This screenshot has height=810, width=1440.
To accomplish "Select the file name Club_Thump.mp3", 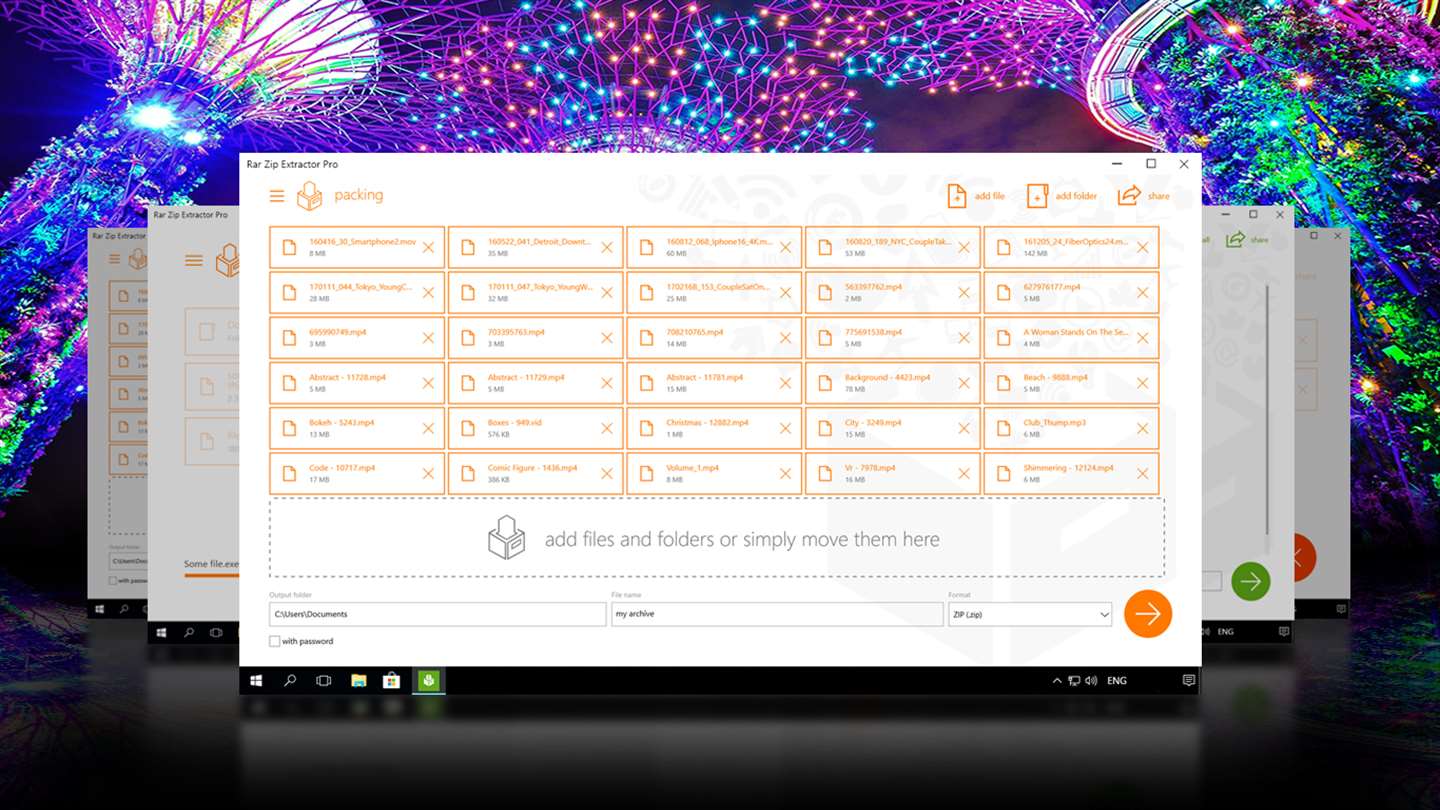I will [x=1054, y=423].
